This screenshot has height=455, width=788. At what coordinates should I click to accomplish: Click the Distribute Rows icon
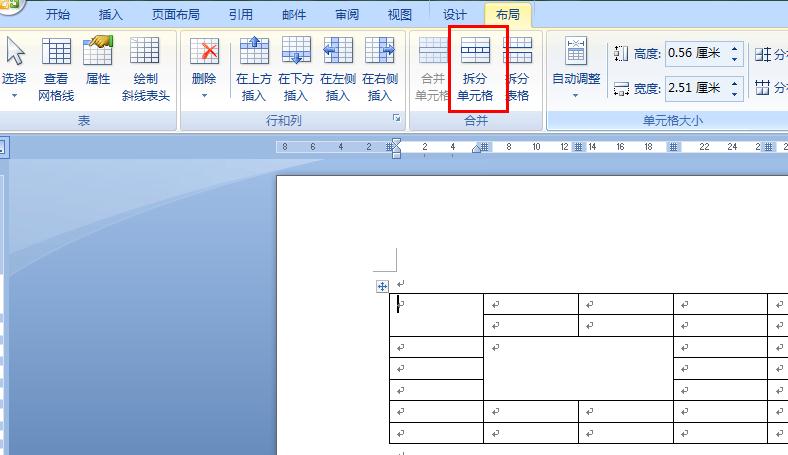[763, 54]
